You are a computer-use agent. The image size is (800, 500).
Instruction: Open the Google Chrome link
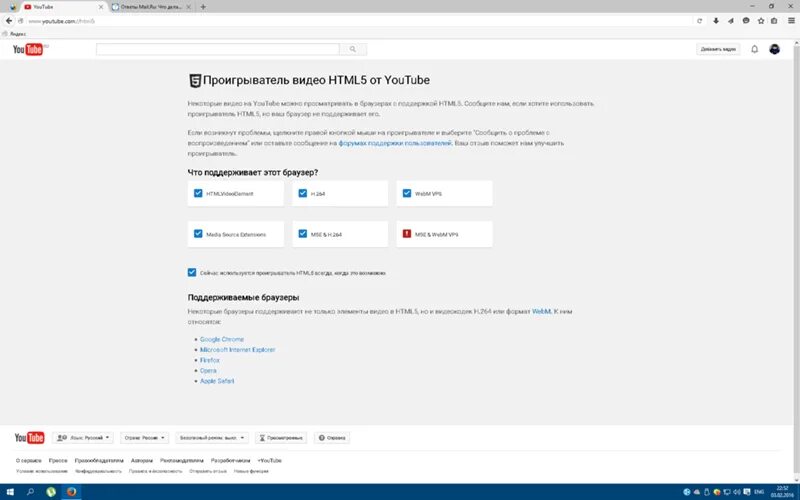click(x=222, y=339)
